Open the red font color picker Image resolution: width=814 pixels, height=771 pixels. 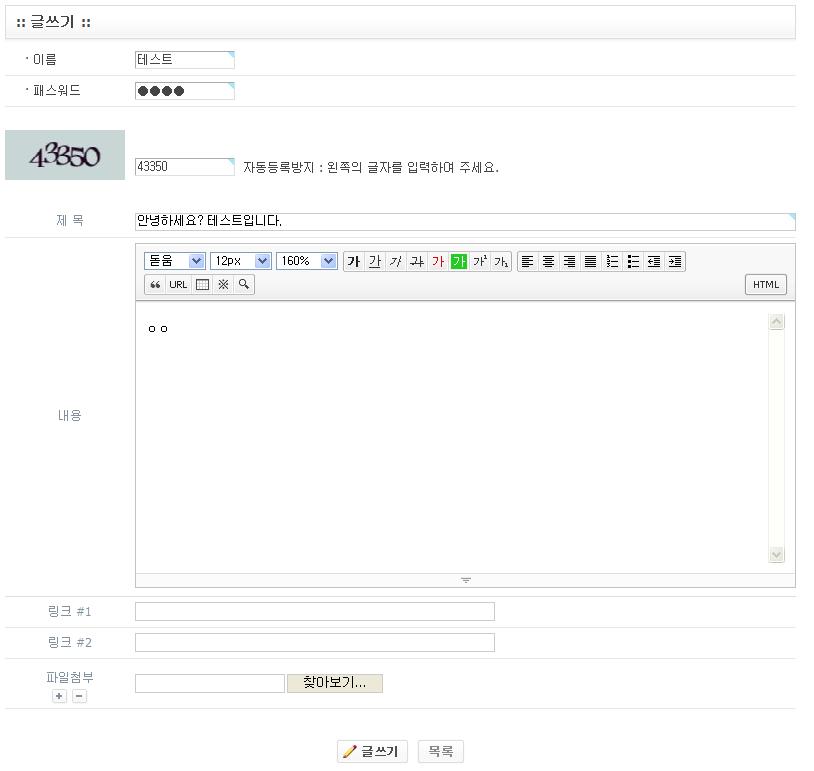pyautogui.click(x=437, y=262)
